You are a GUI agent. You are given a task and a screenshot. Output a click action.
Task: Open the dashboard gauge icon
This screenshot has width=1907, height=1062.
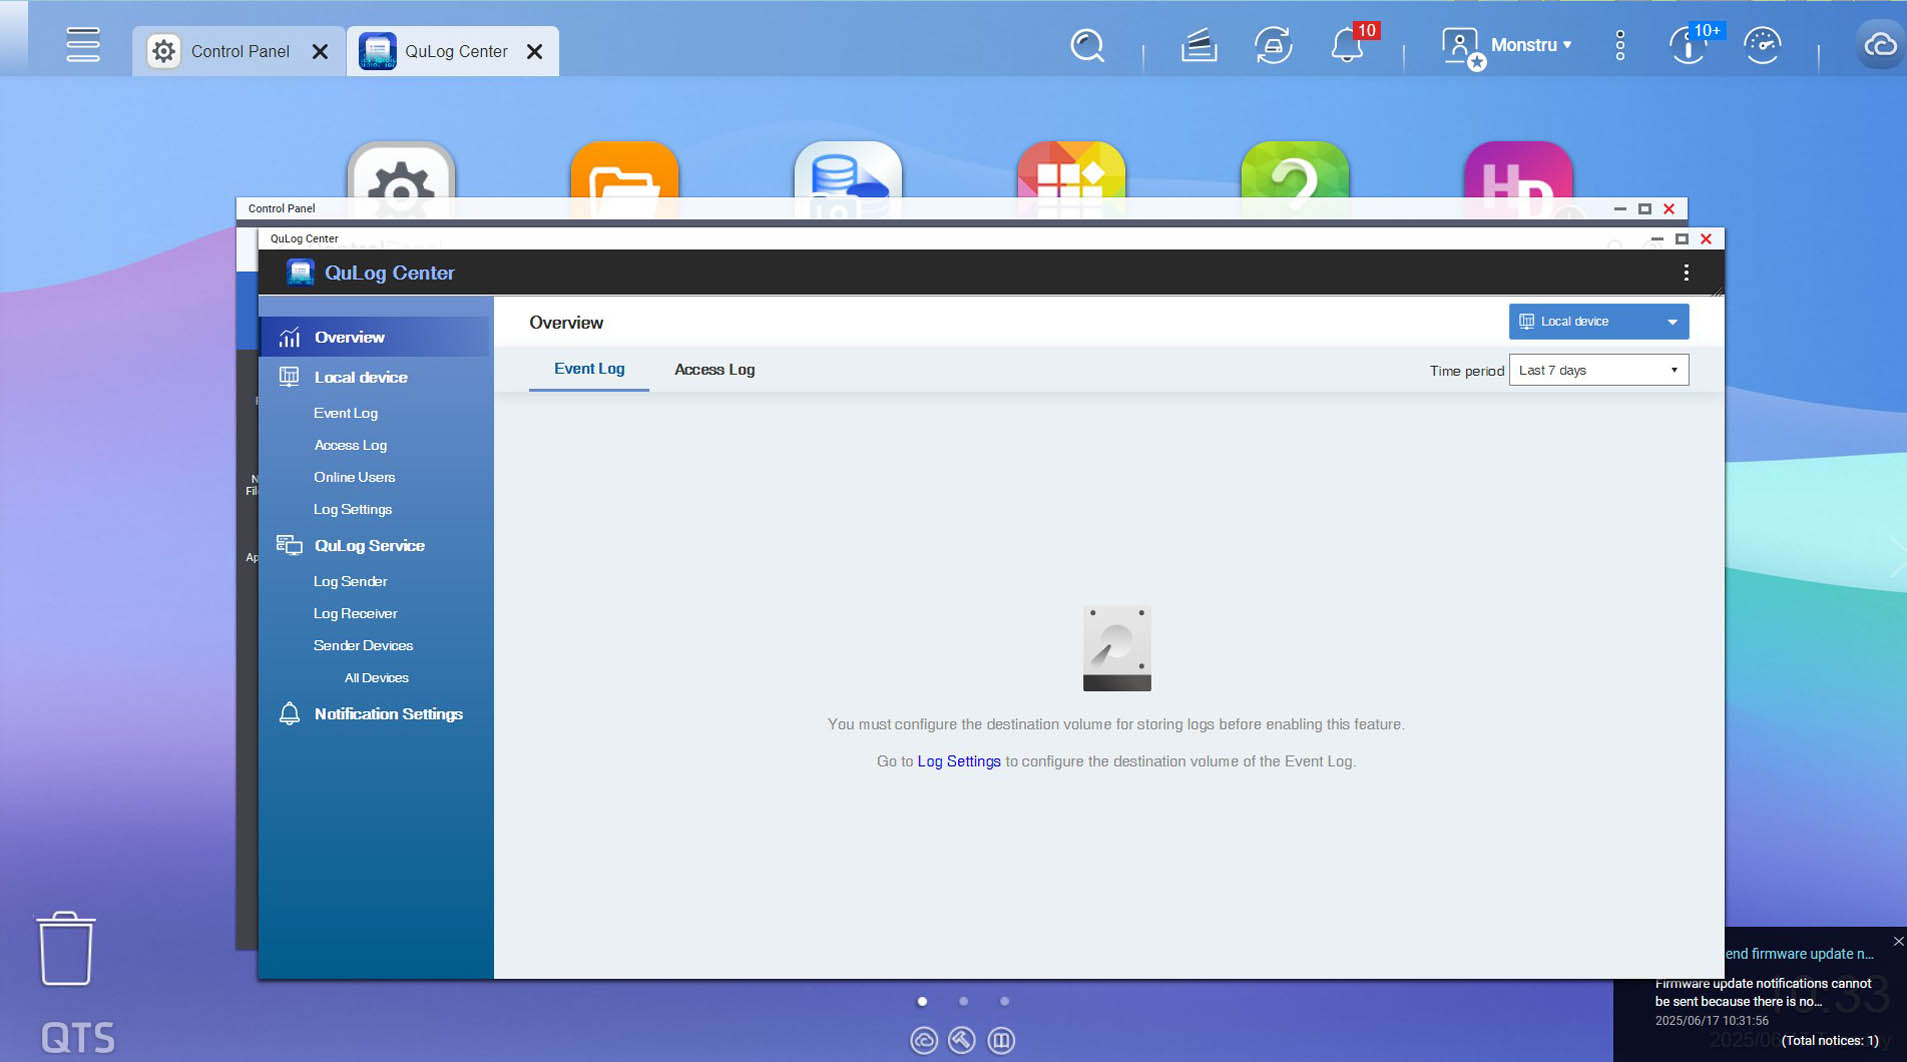pyautogui.click(x=1762, y=46)
